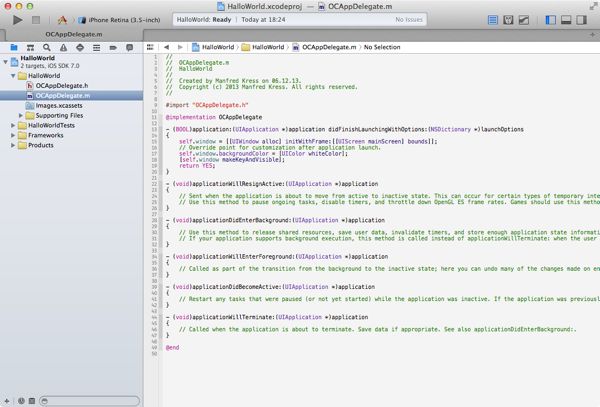Click OCAppDelegate.m in the jump bar

324,47
